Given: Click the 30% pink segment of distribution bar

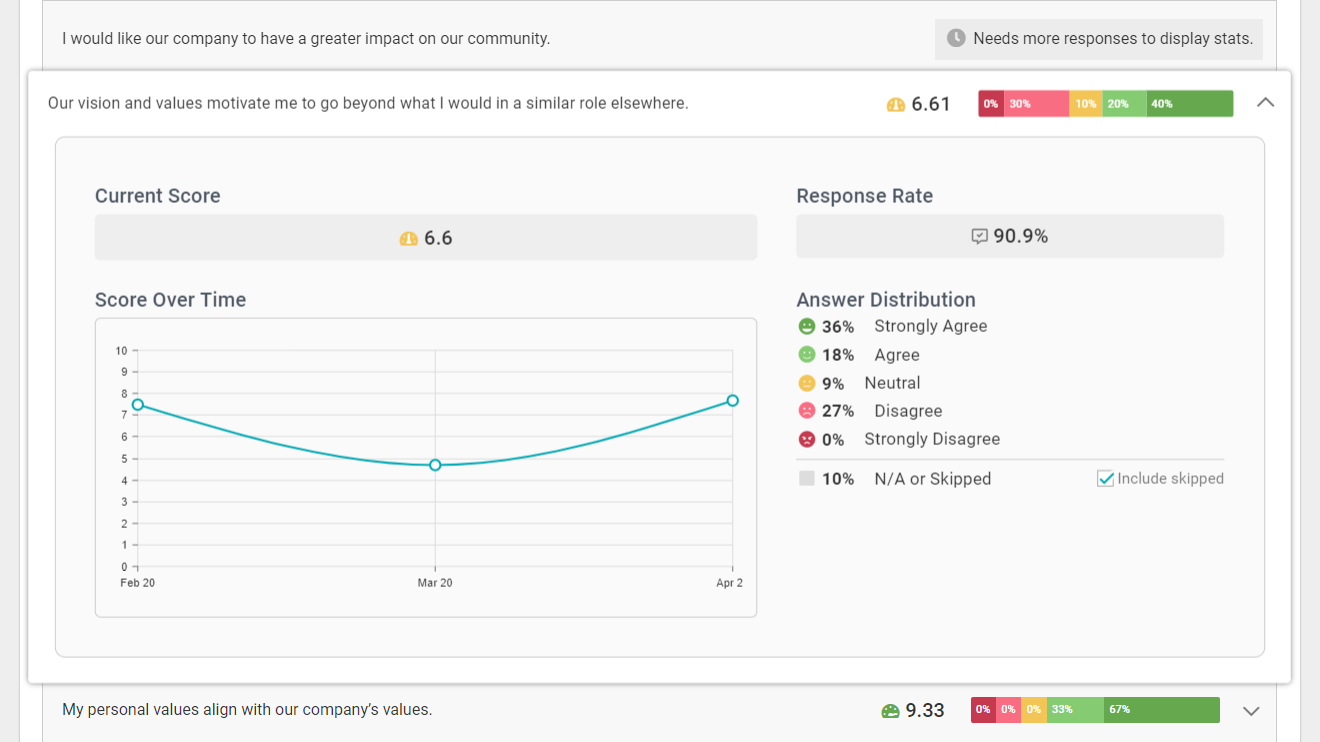Looking at the screenshot, I should coord(1036,104).
